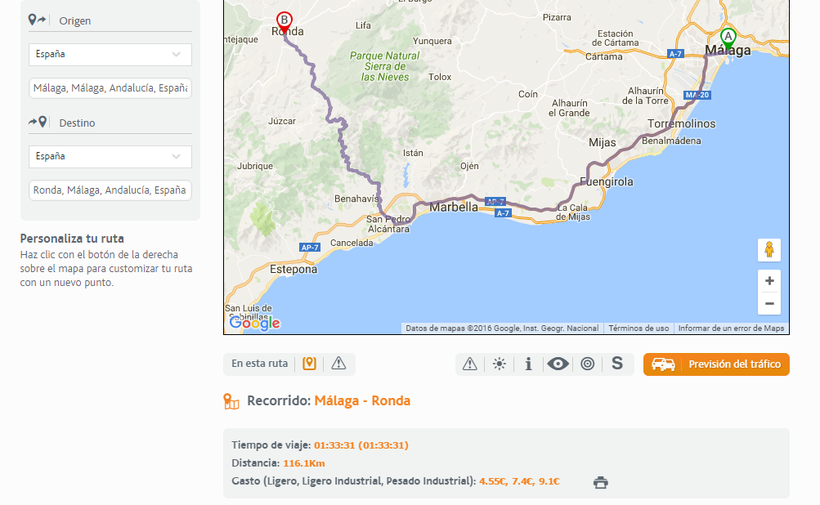Zoom out on the map
Screen dimensions: 820x505
click(x=769, y=304)
